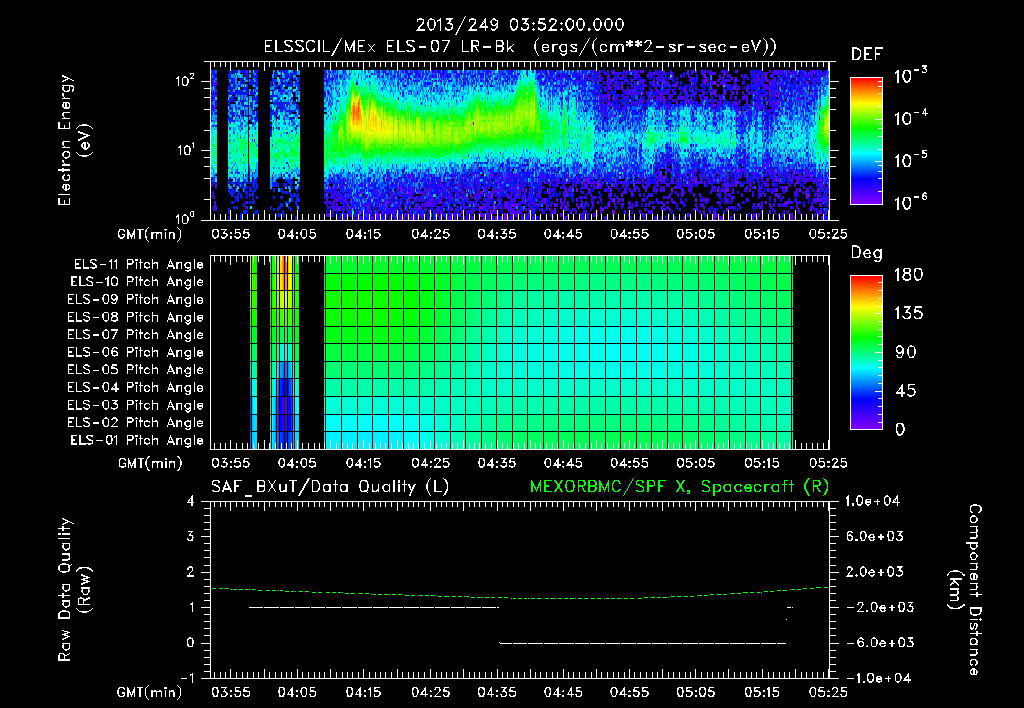Click the 10^-3 tick label on DEF scale
The image size is (1024, 708).
point(910,76)
